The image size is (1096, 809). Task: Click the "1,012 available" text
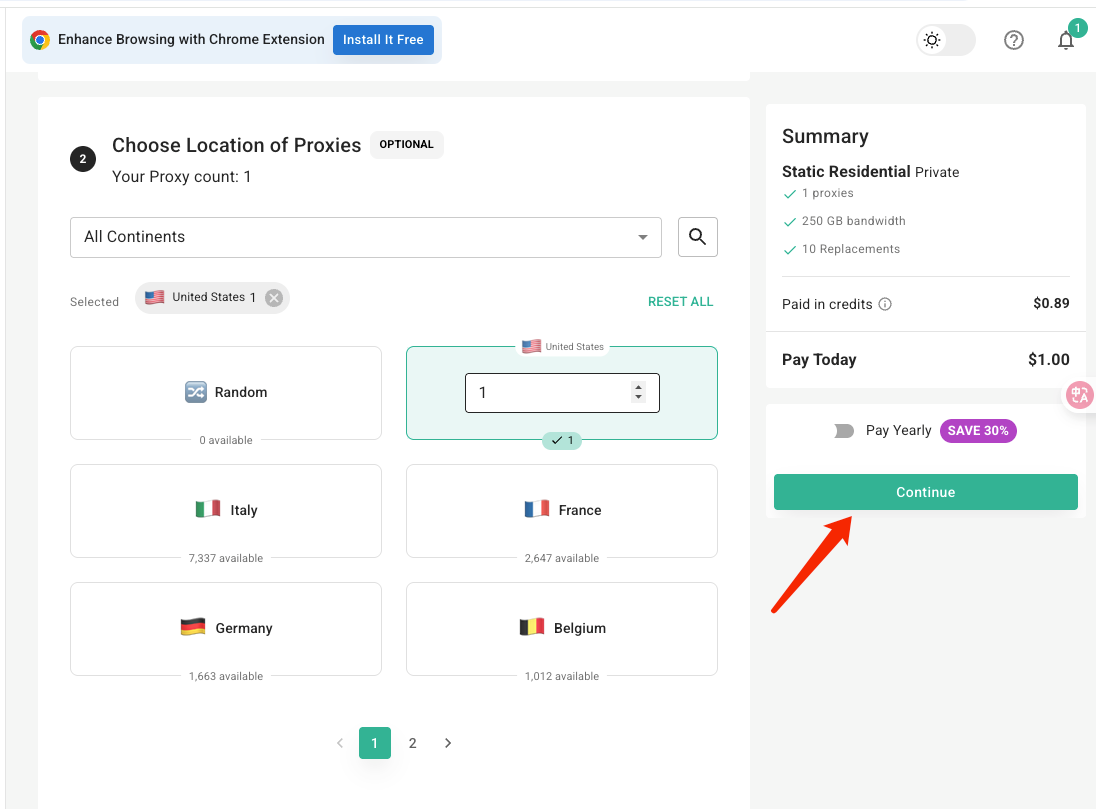tap(562, 676)
